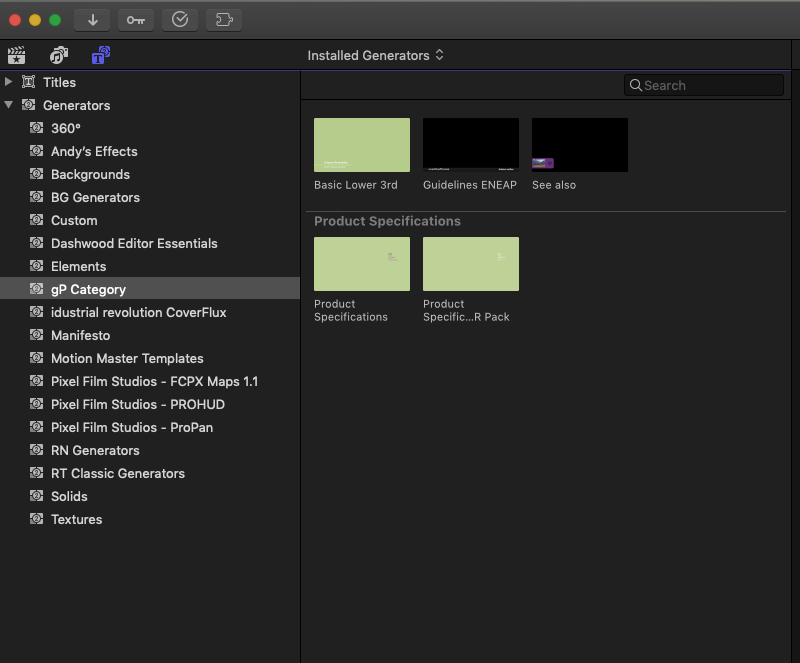
Task: Close the window with red button
Action: (x=15, y=20)
